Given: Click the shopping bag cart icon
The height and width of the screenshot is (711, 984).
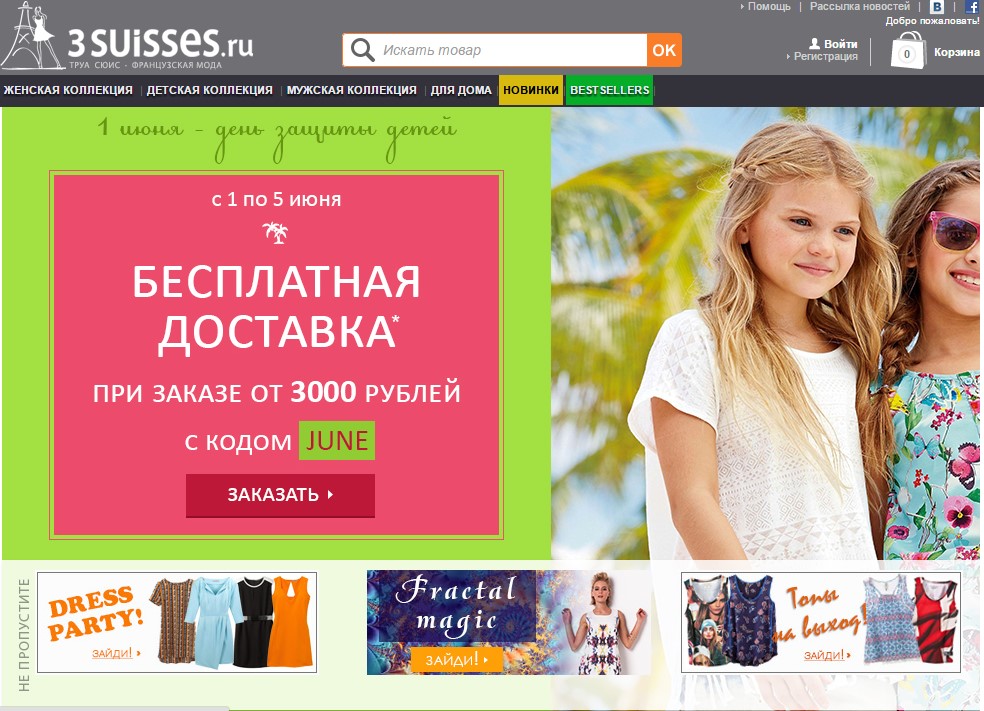Looking at the screenshot, I should tap(907, 50).
